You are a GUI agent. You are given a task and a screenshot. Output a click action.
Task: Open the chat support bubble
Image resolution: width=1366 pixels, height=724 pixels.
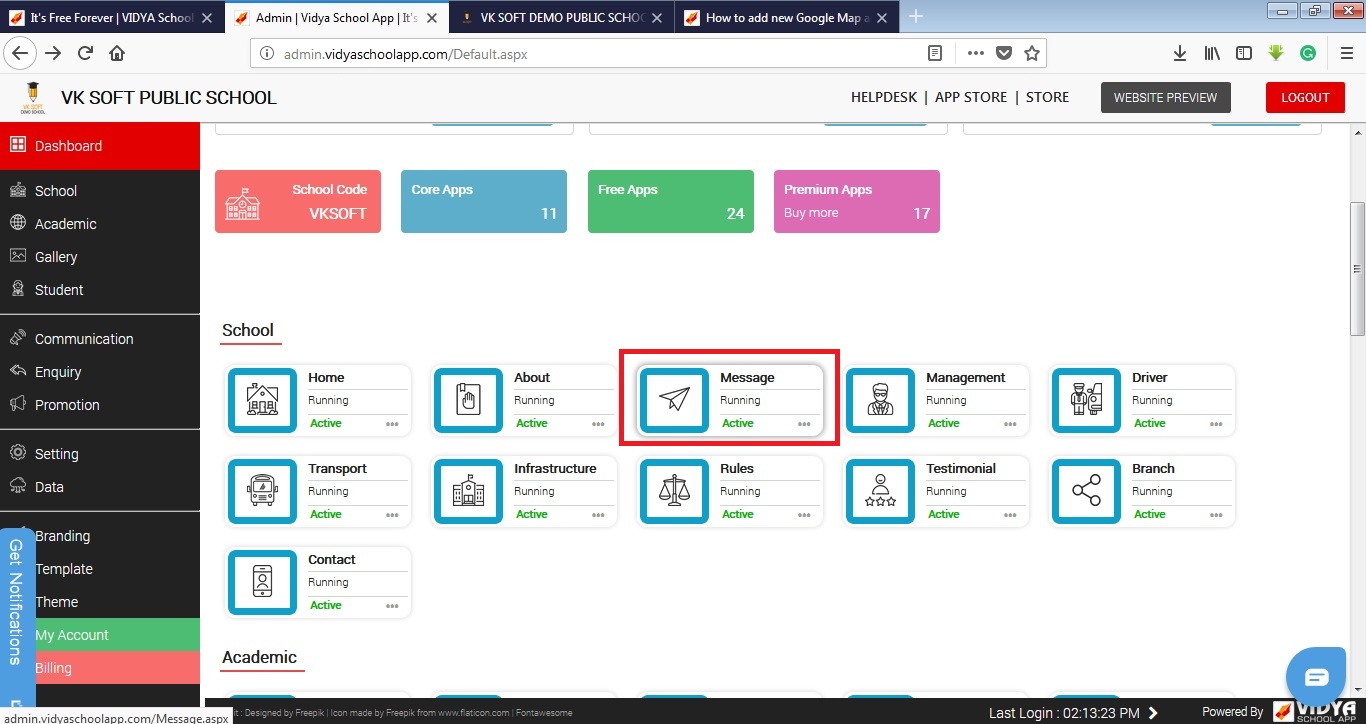1317,679
